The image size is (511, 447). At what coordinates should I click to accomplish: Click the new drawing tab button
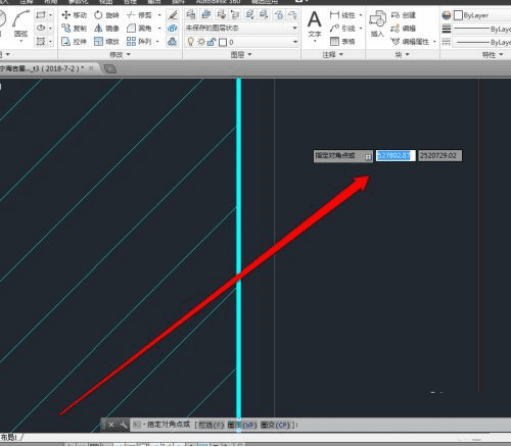coord(110,69)
